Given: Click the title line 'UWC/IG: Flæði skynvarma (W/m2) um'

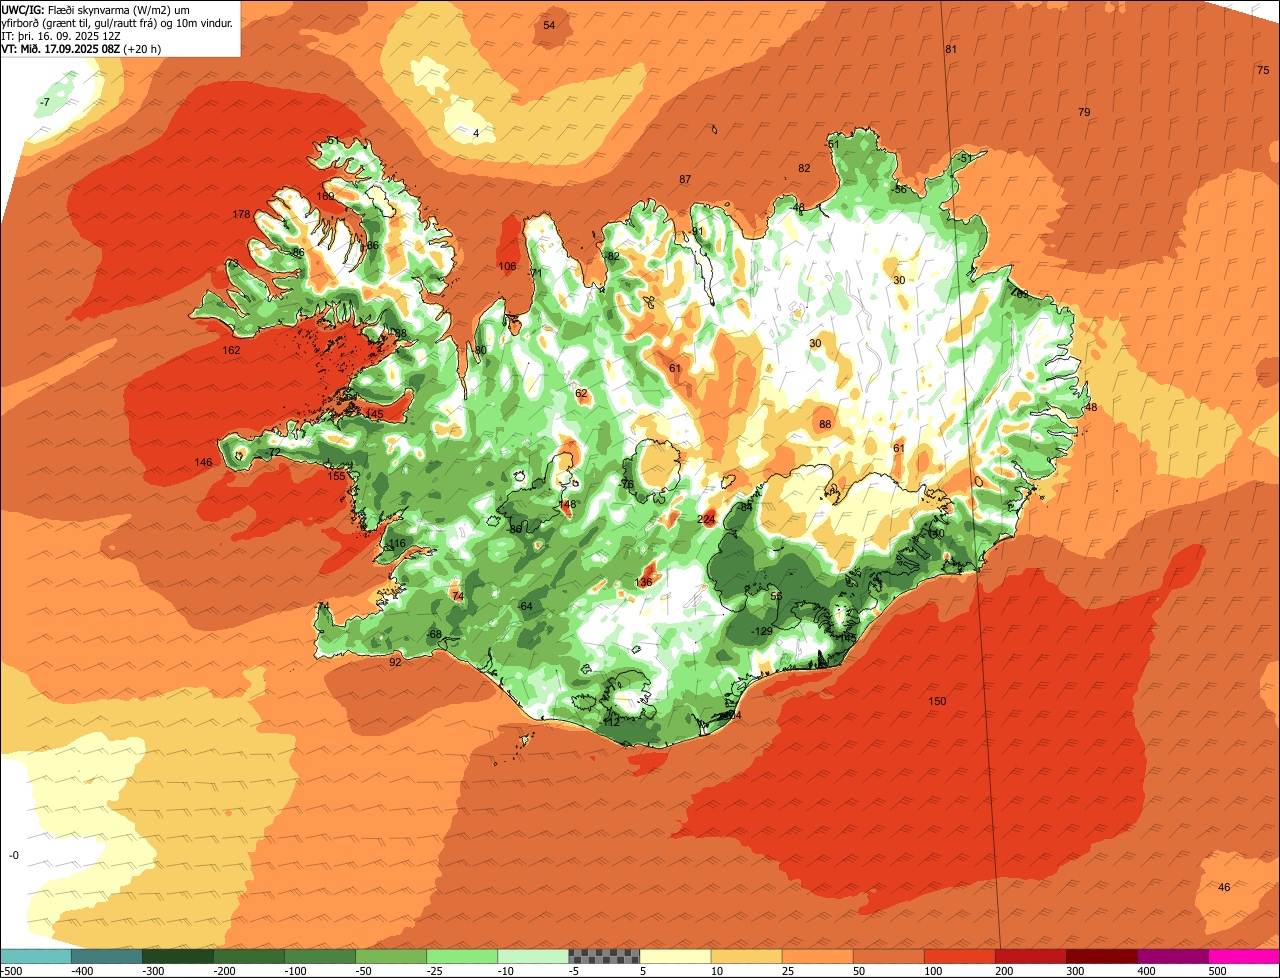Looking at the screenshot, I should [96, 9].
